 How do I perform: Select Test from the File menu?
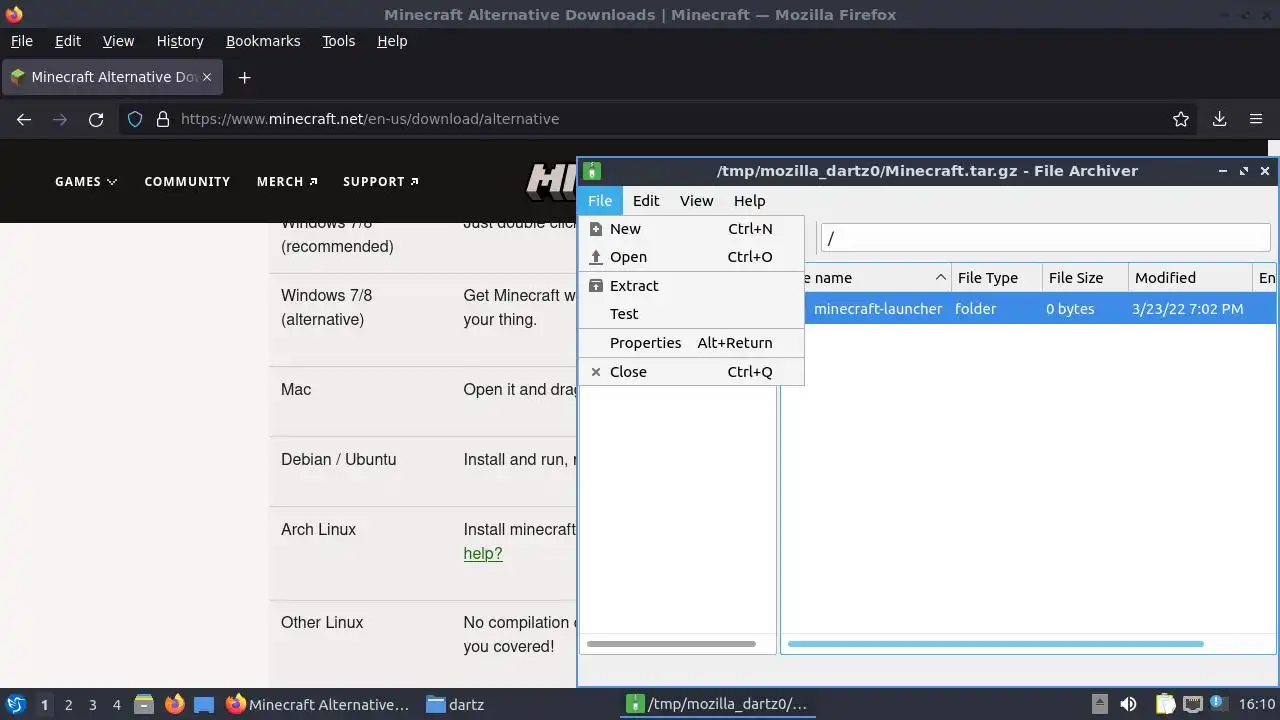[x=691, y=314]
